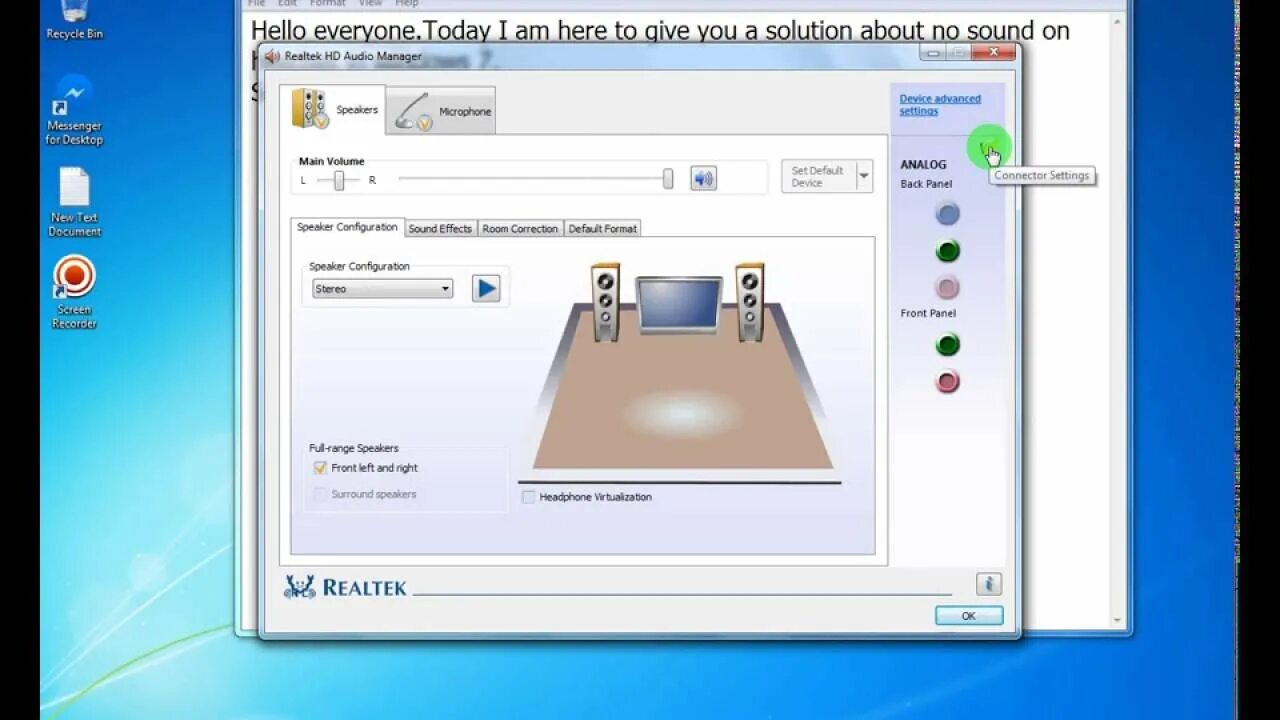The height and width of the screenshot is (720, 1280).
Task: Click the 'Hello everyone' text line in editor
Action: pyautogui.click(x=660, y=30)
